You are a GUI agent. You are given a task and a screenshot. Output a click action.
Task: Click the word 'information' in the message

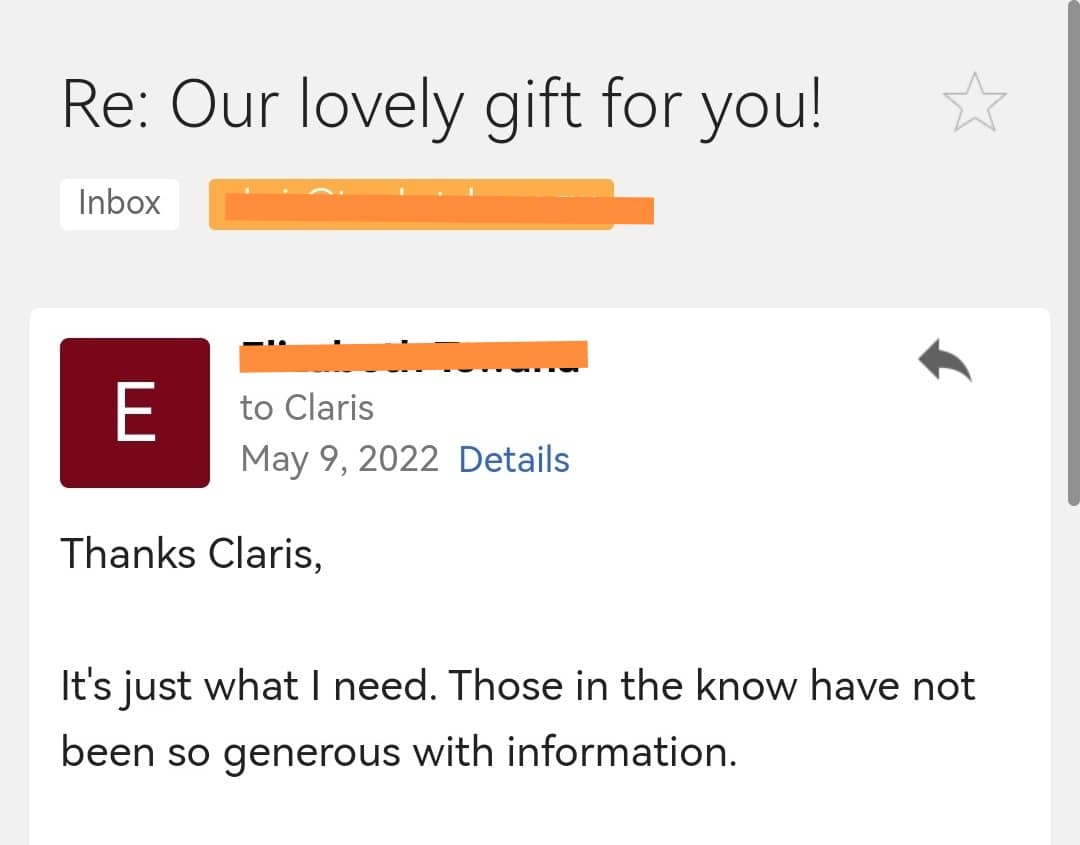(620, 752)
